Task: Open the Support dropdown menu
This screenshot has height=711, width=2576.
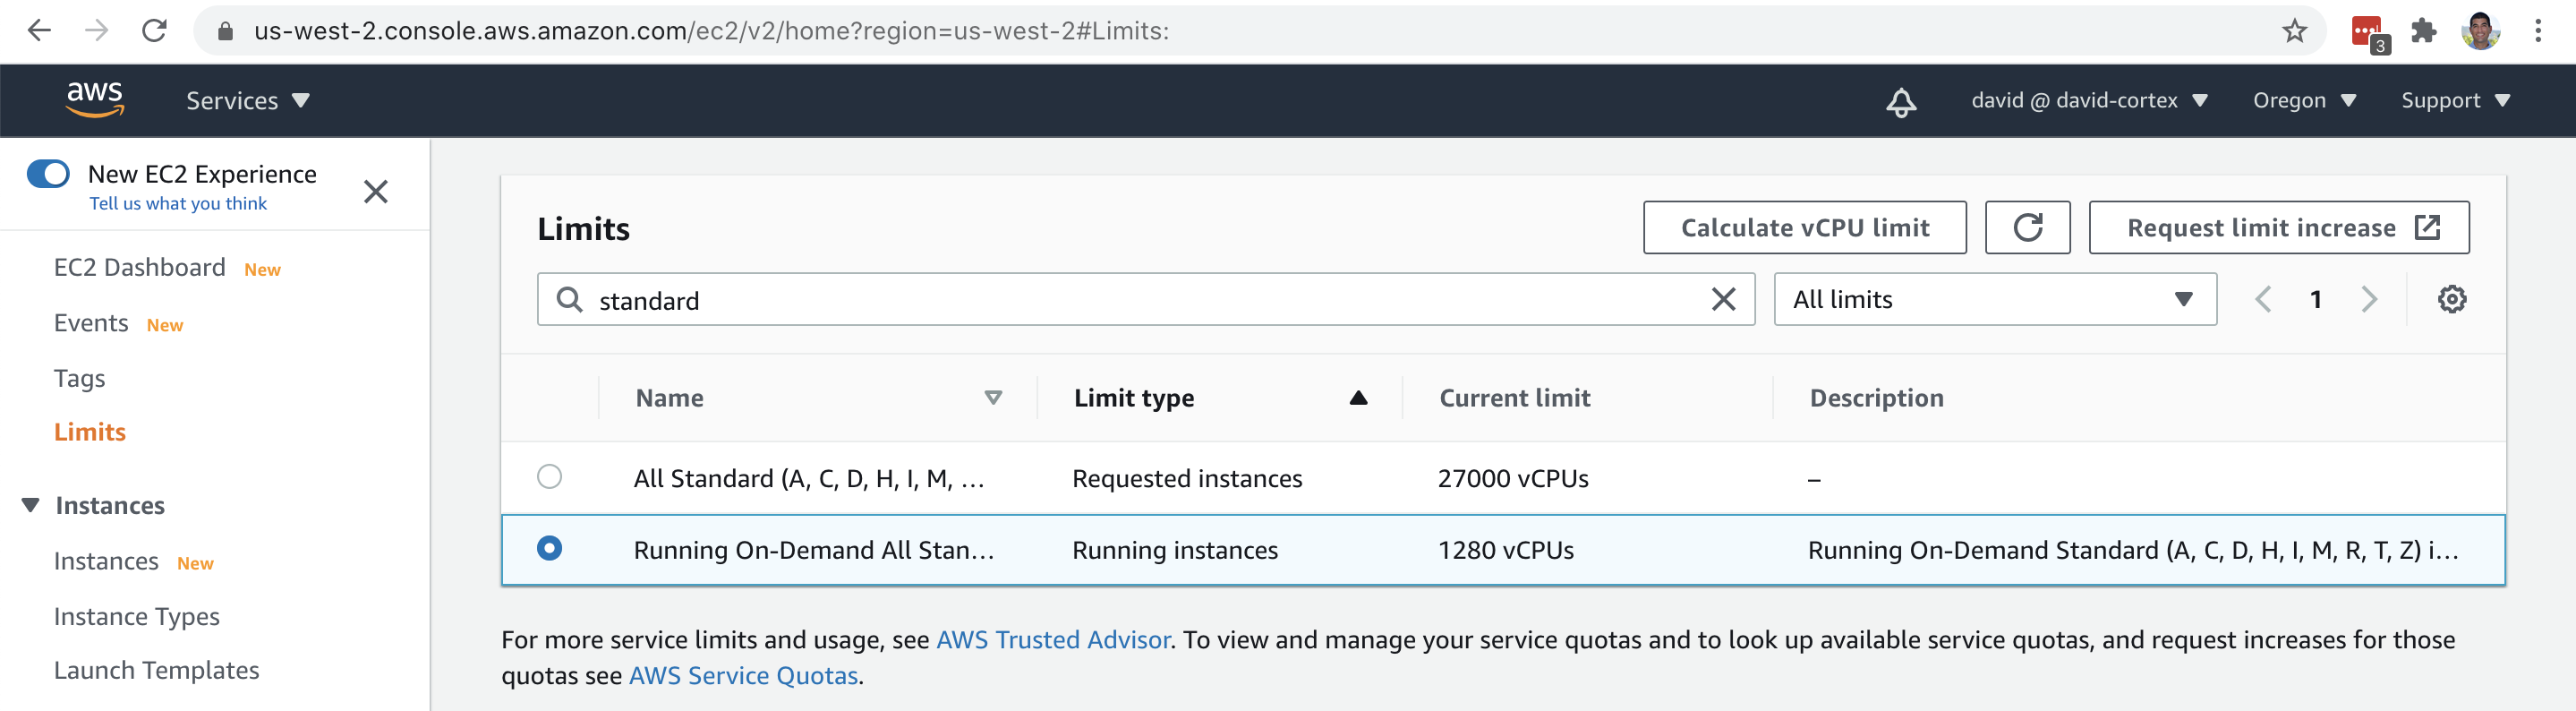Action: click(x=2455, y=101)
